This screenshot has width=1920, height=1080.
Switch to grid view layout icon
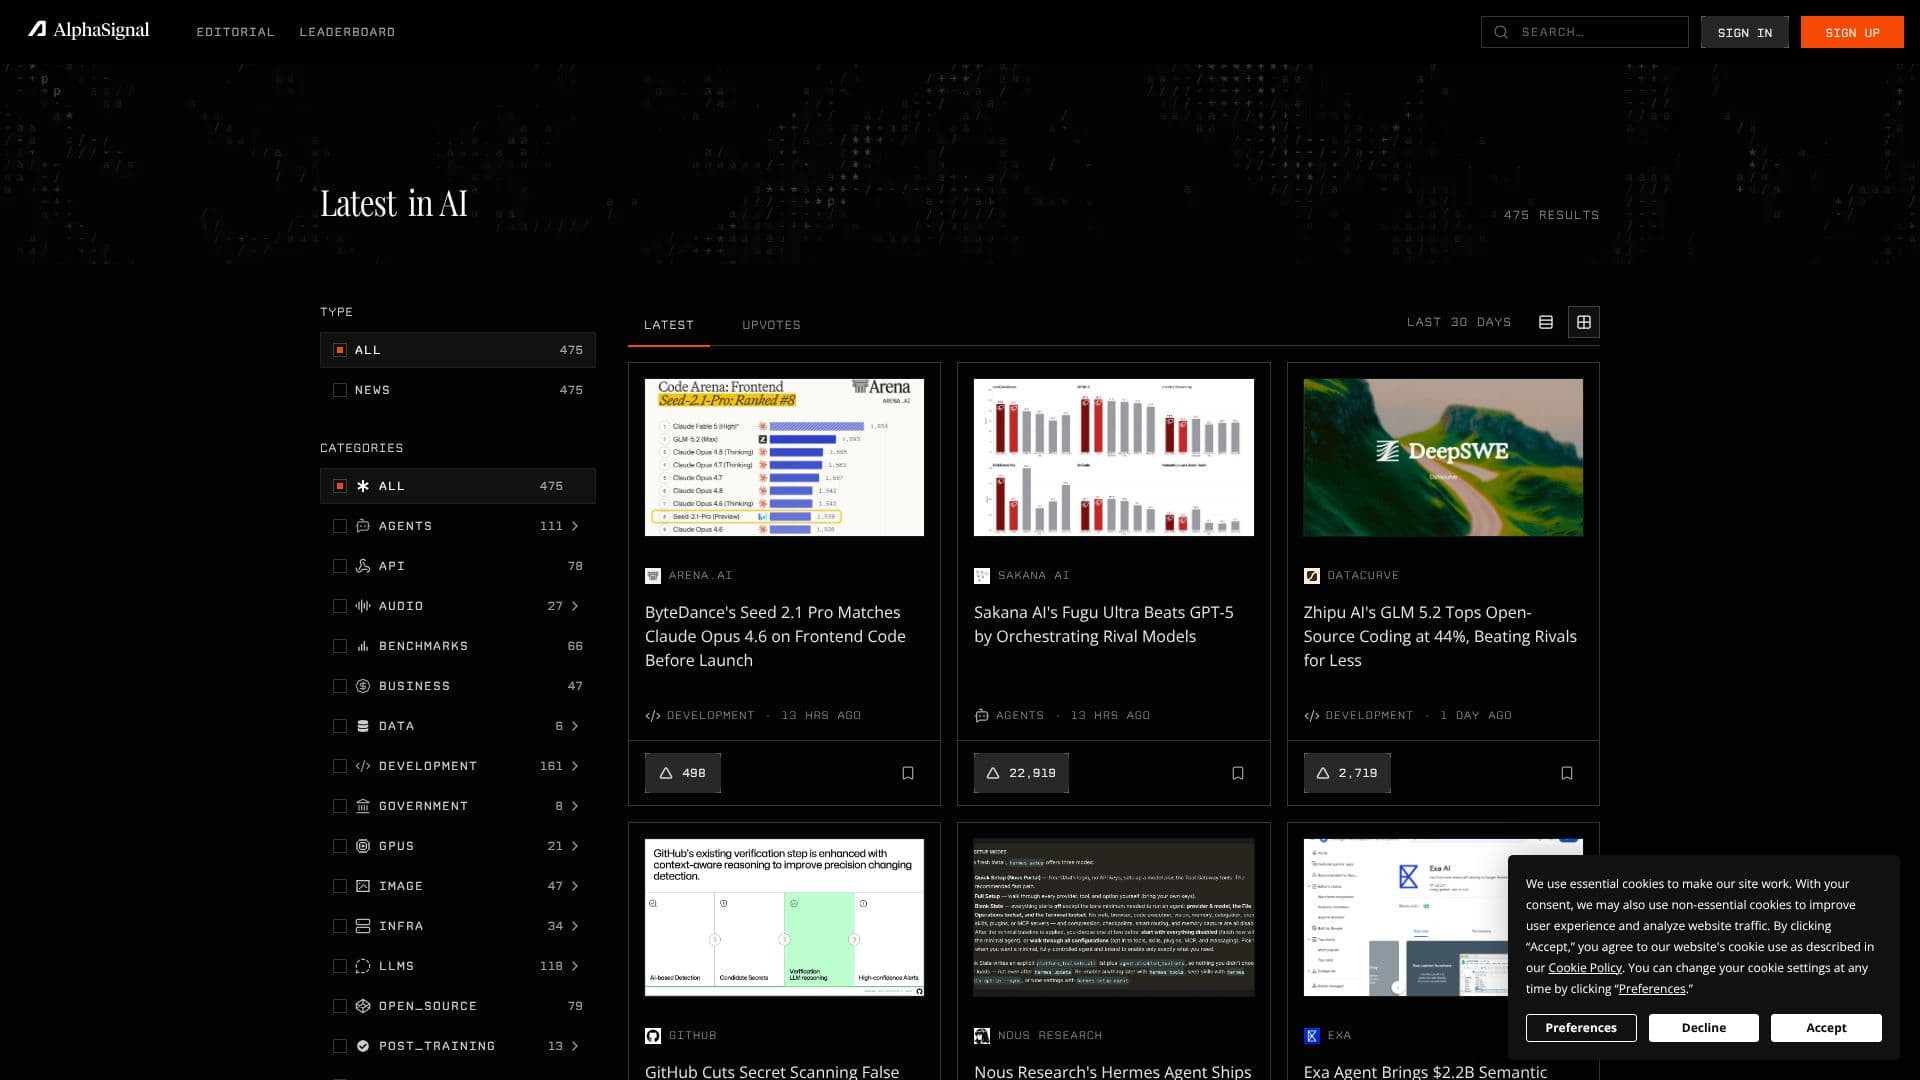point(1584,322)
